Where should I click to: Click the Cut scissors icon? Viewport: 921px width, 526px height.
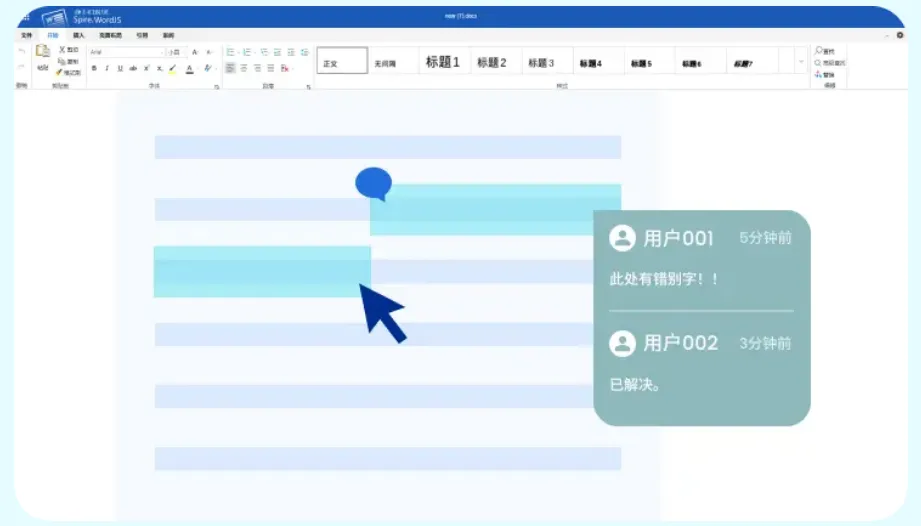click(62, 50)
